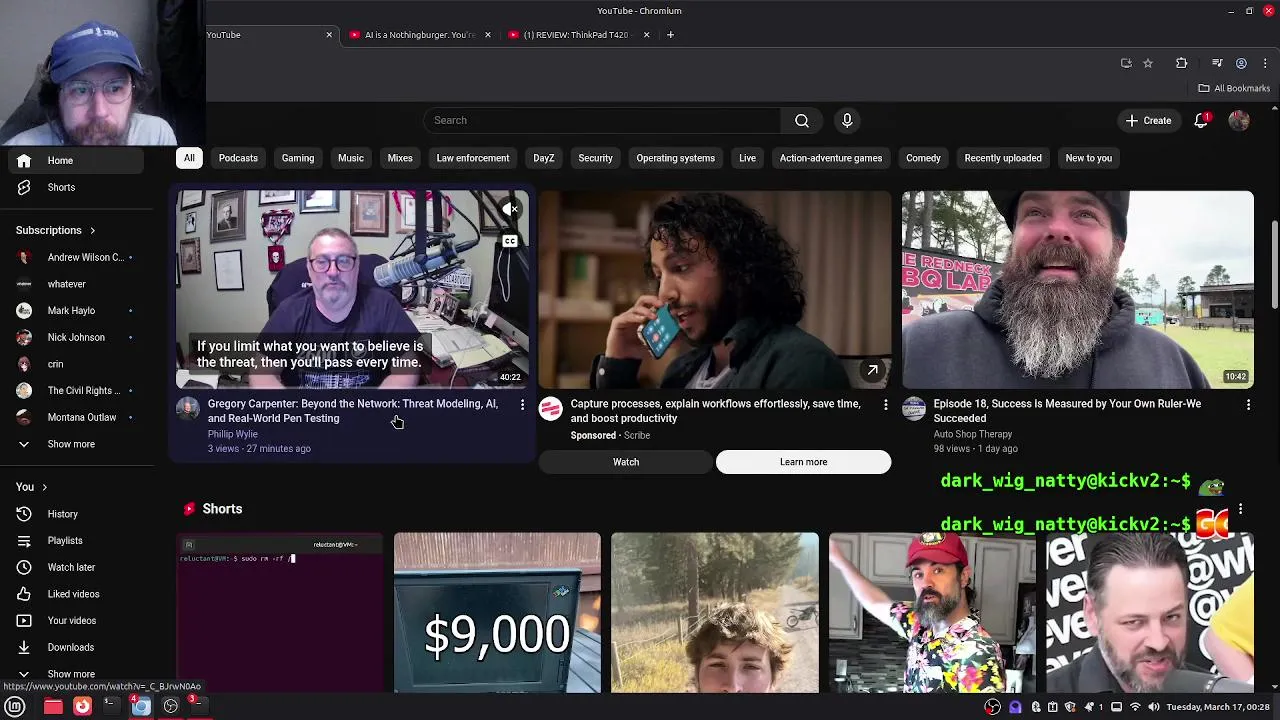Open Downloads in the sidebar
This screenshot has width=1280, height=720.
point(70,647)
